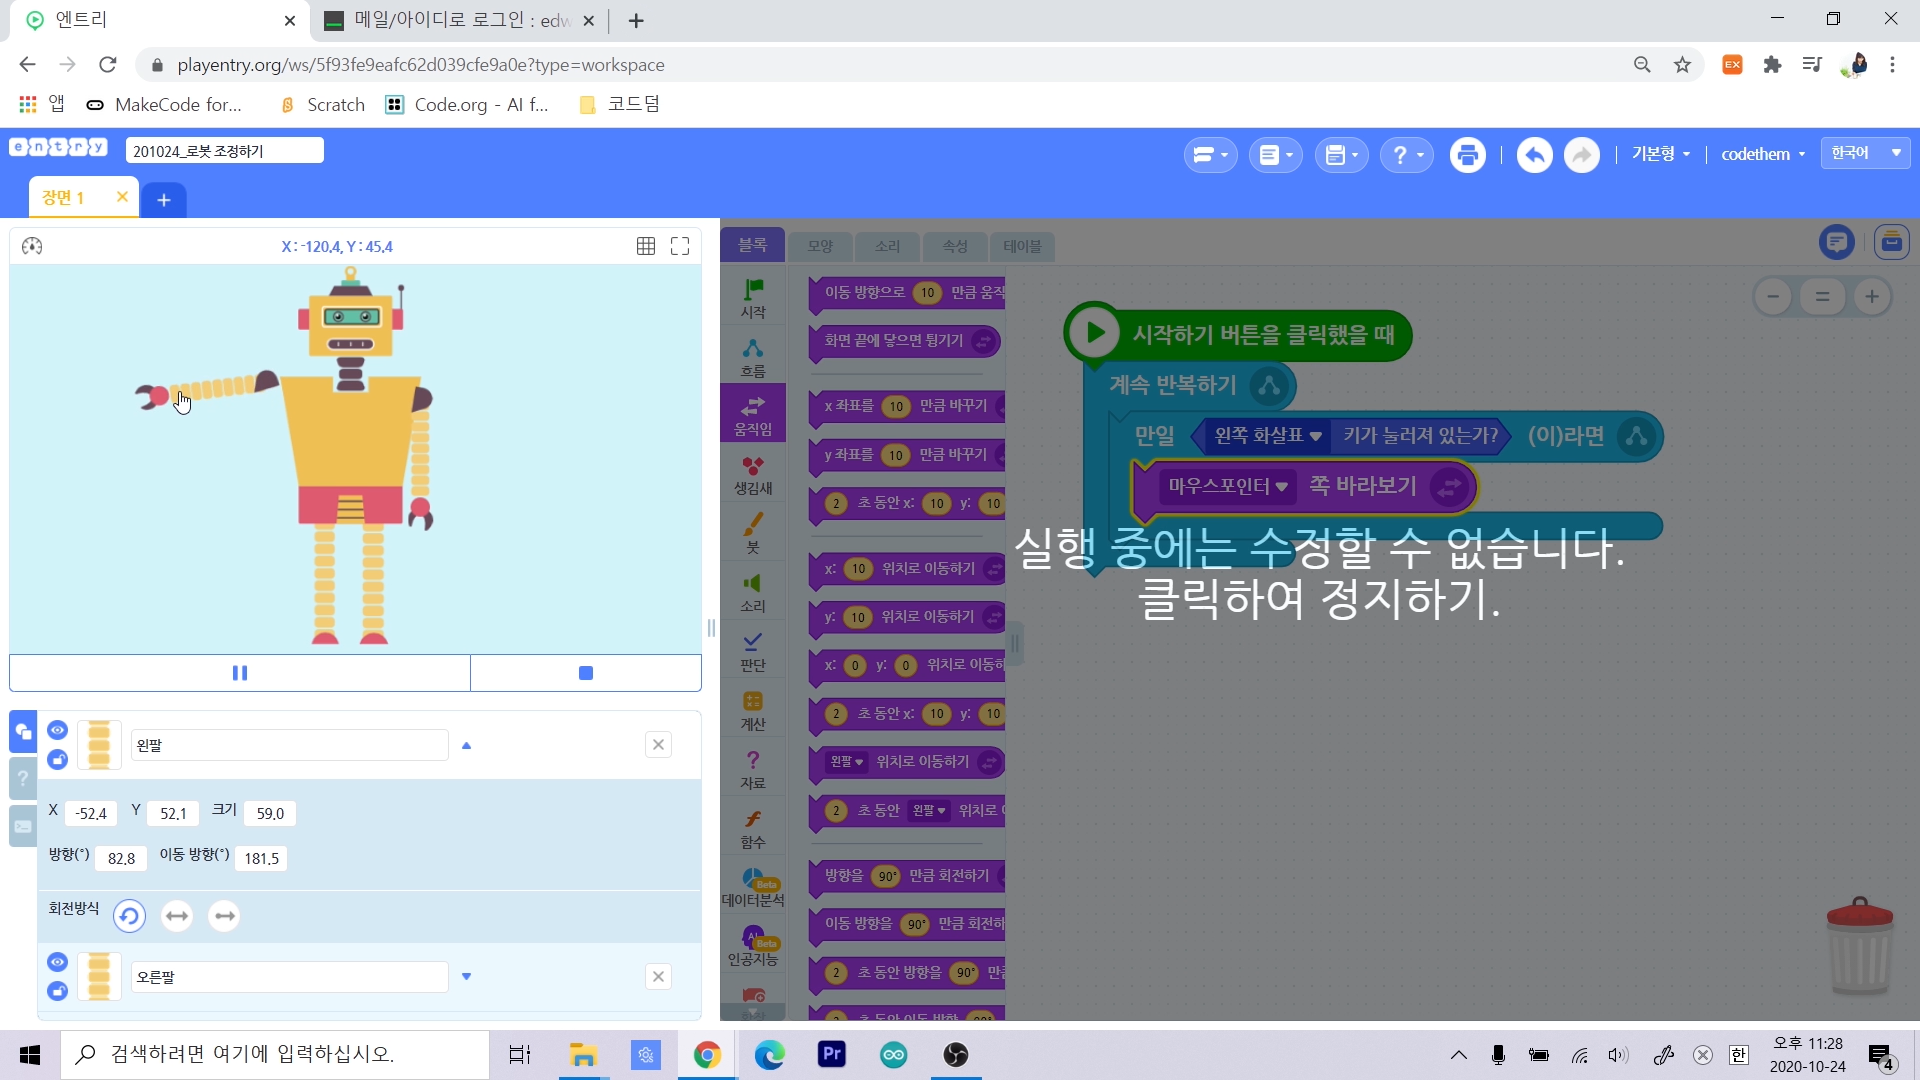Click the stop button under the stage
The image size is (1920, 1080).
point(586,673)
